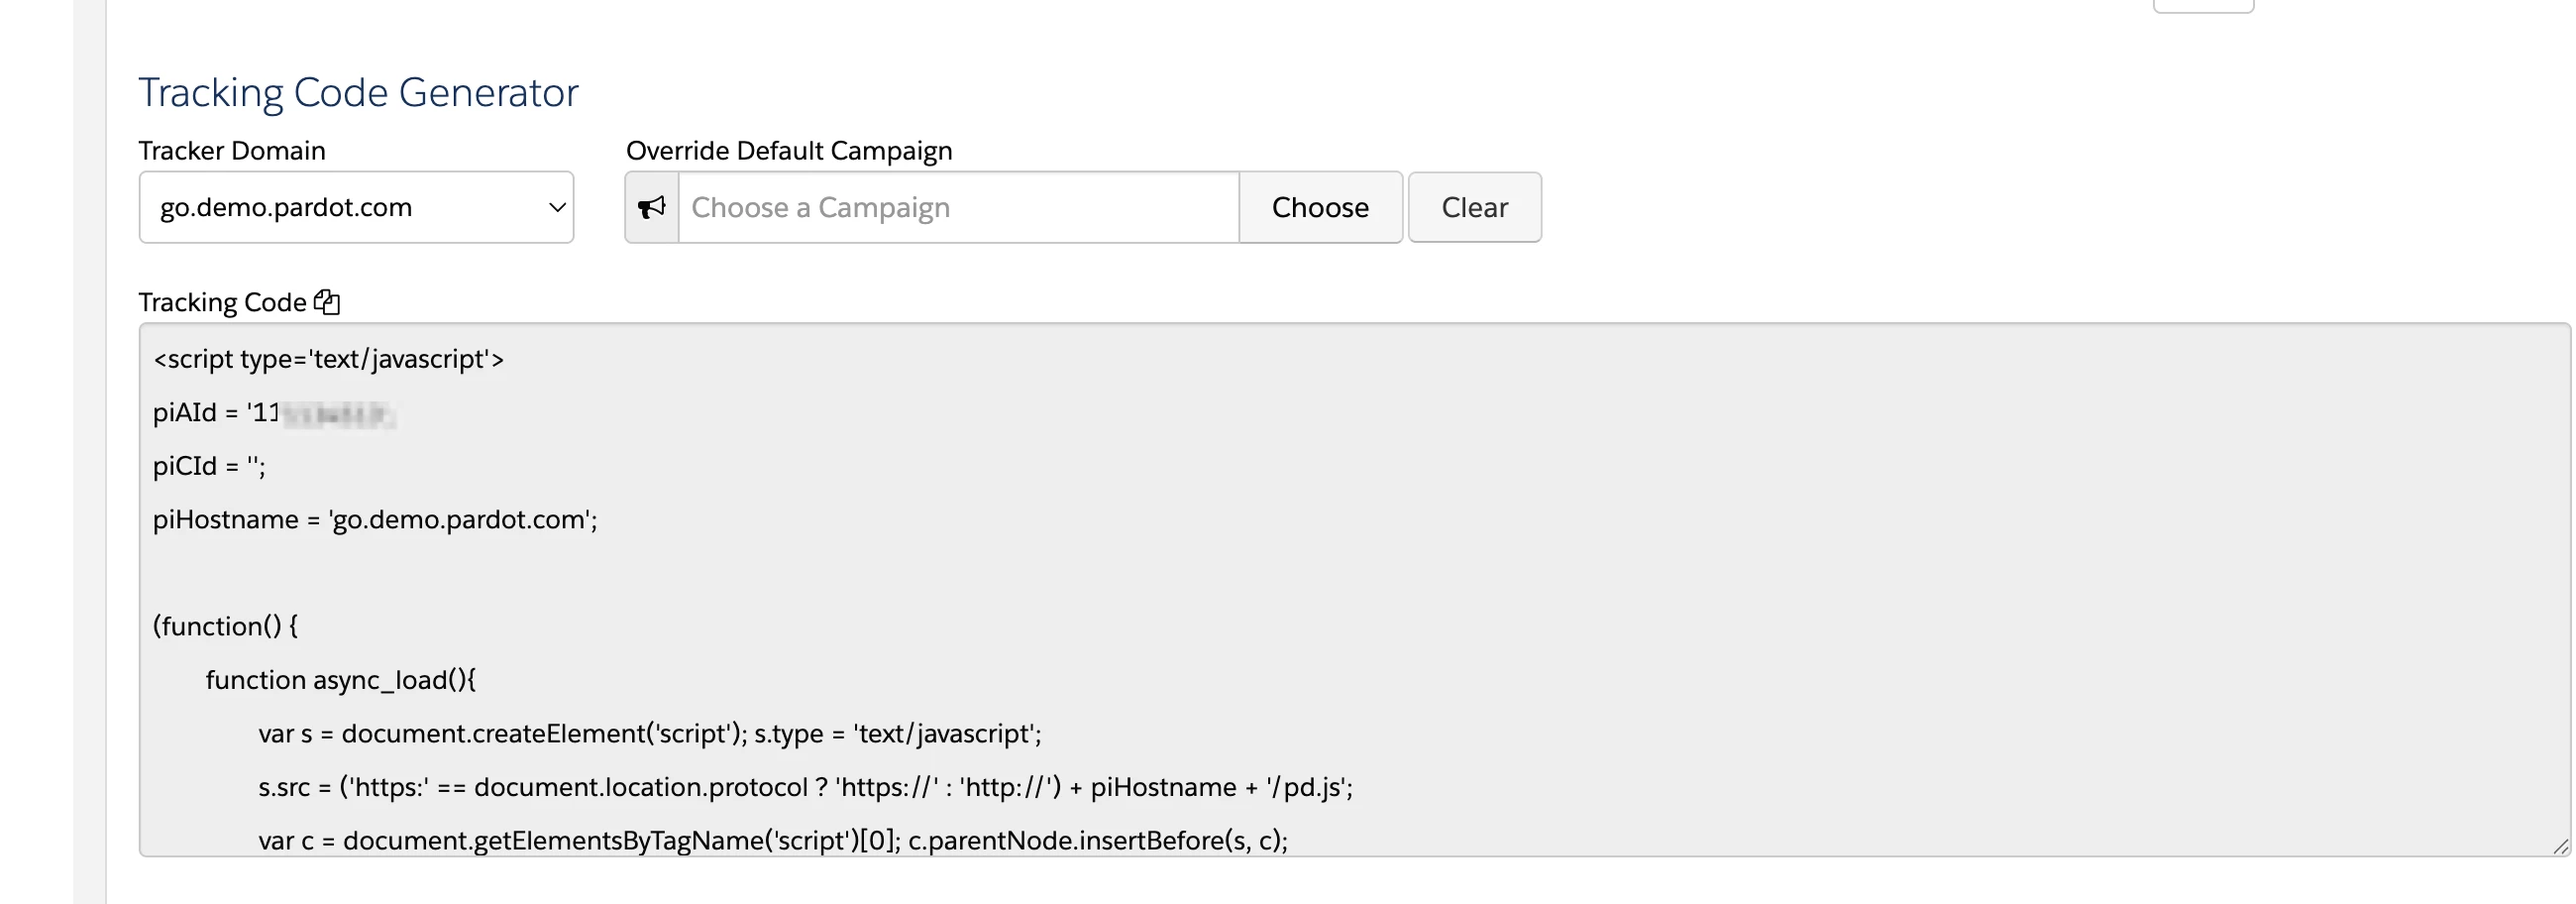The height and width of the screenshot is (904, 2576).
Task: Click the Choose button
Action: pos(1320,207)
